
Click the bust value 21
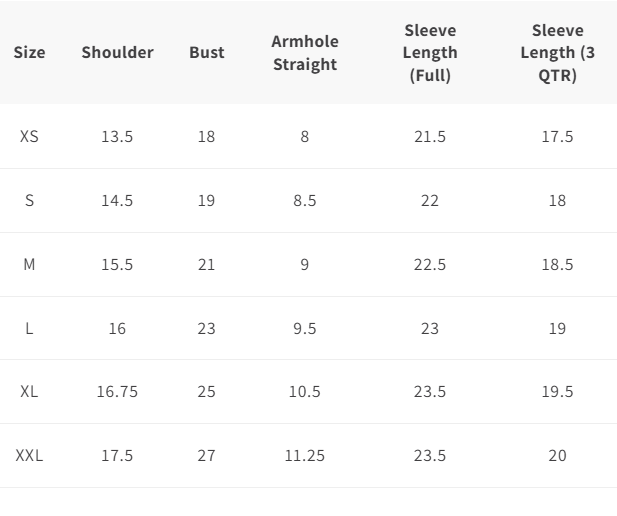pyautogui.click(x=206, y=264)
